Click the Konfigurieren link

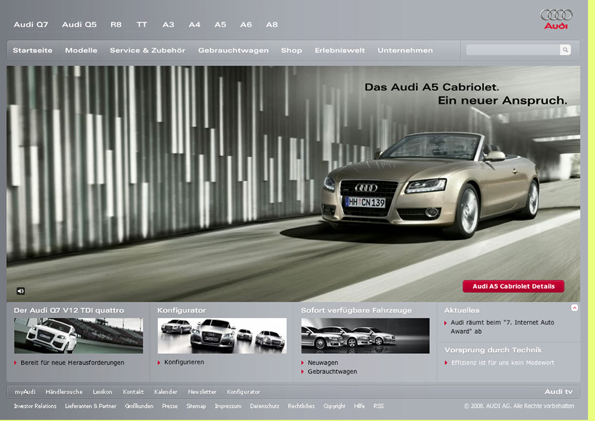pyautogui.click(x=184, y=362)
